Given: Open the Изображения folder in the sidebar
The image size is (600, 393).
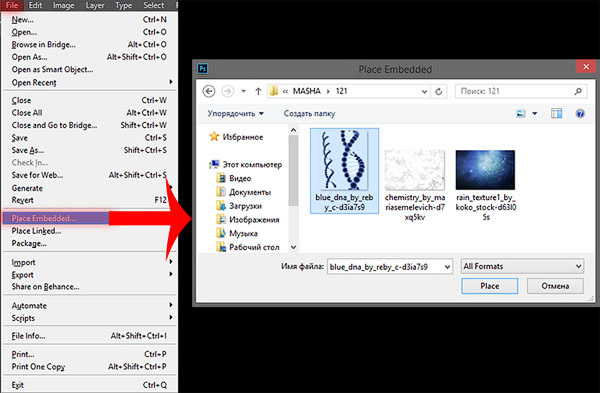Looking at the screenshot, I should click(248, 220).
